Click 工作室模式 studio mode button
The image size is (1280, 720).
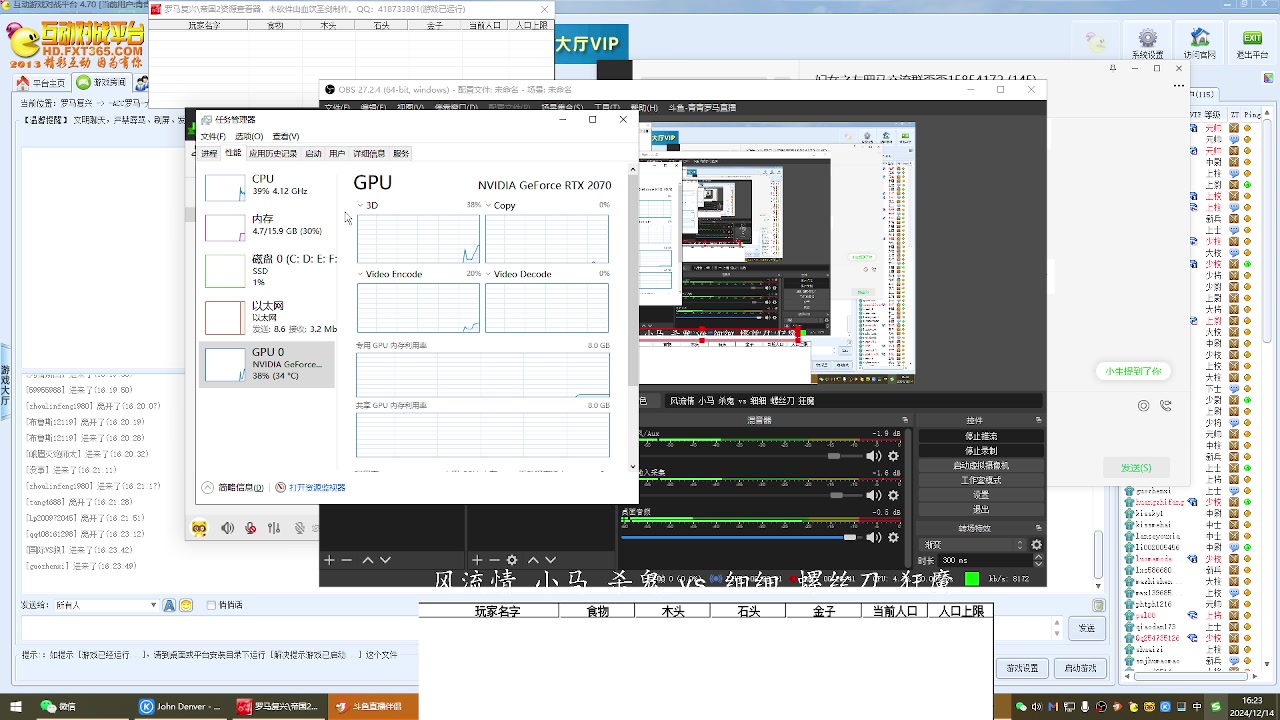pos(981,480)
